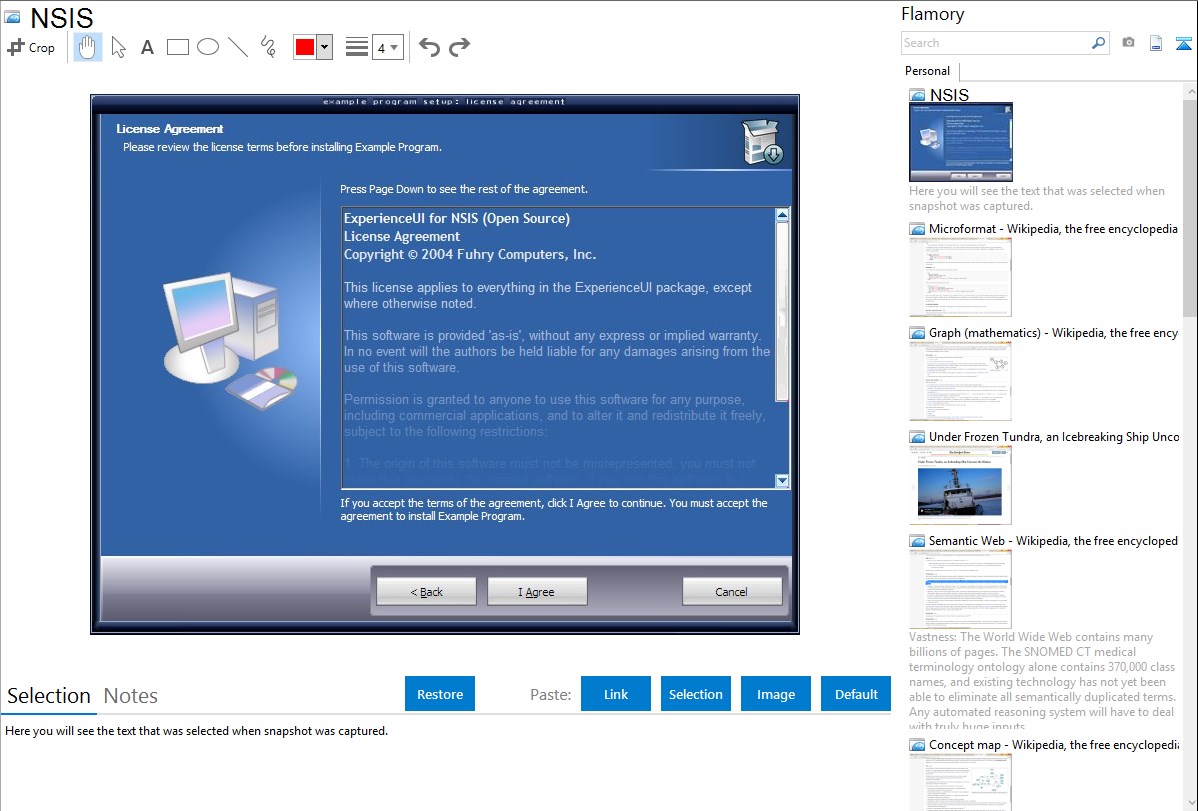
Task: Pick the rectangle drawing tool
Action: point(177,47)
